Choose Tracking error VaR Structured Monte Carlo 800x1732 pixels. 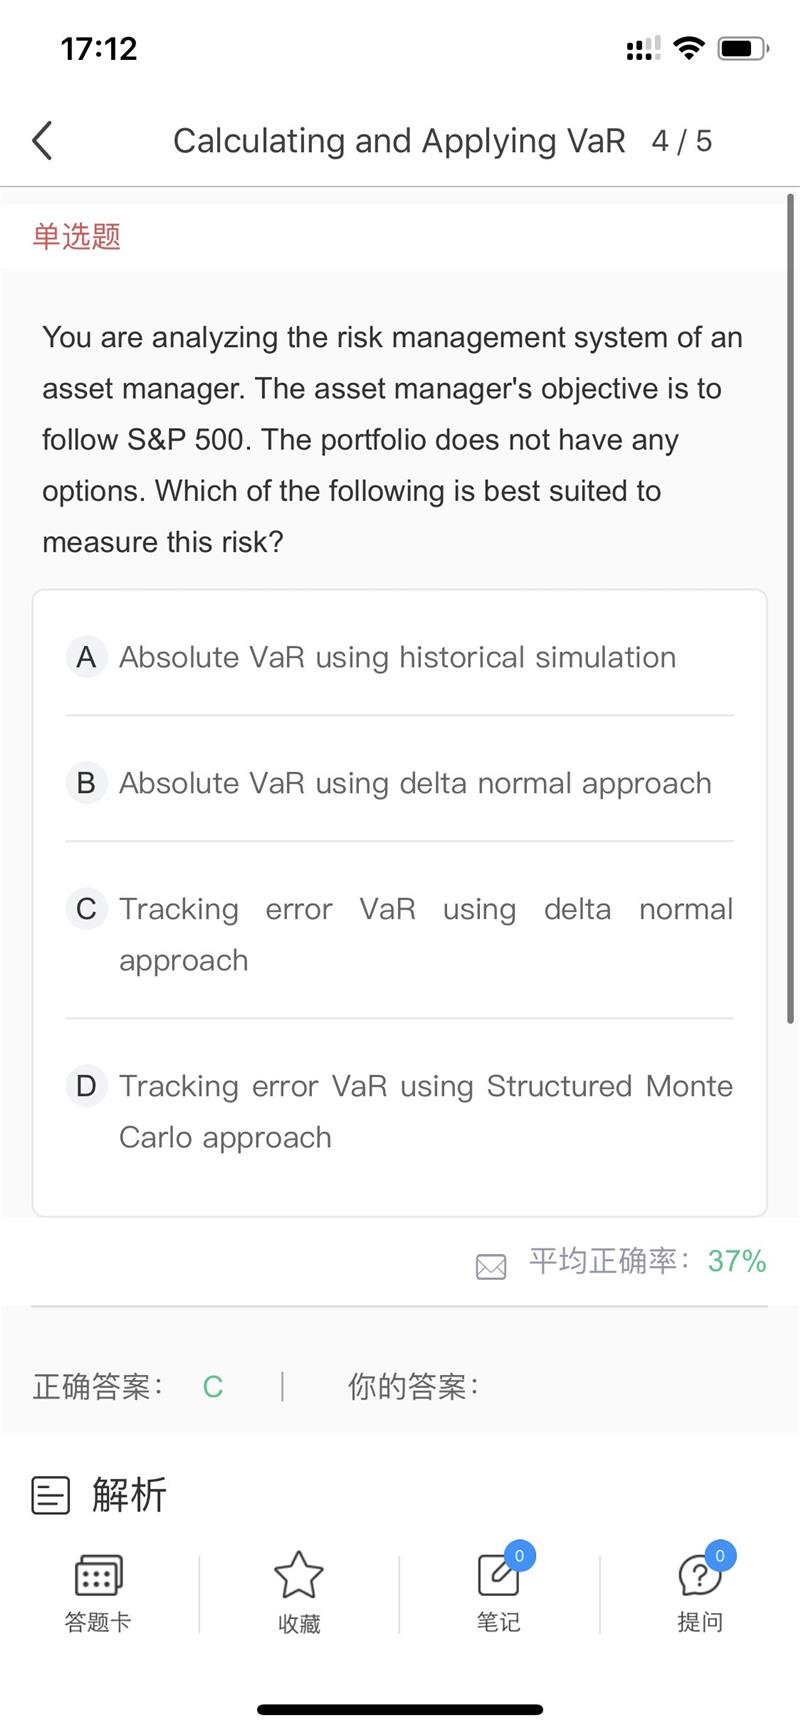tap(426, 1112)
